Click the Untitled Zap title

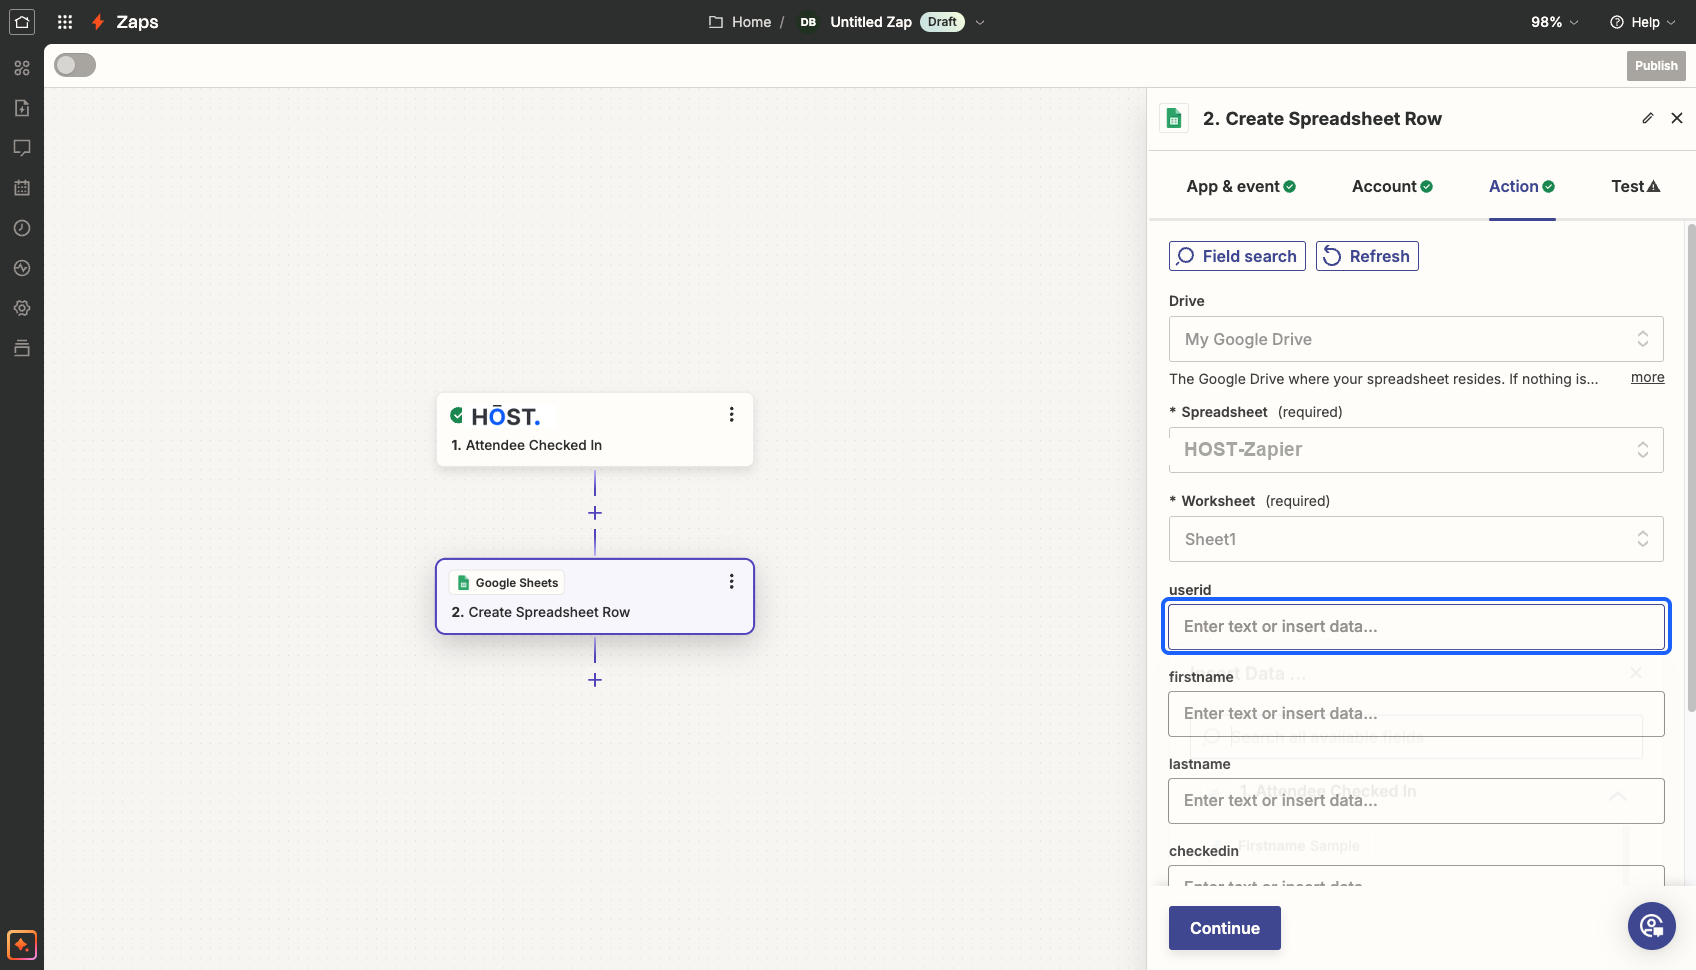[x=871, y=22]
